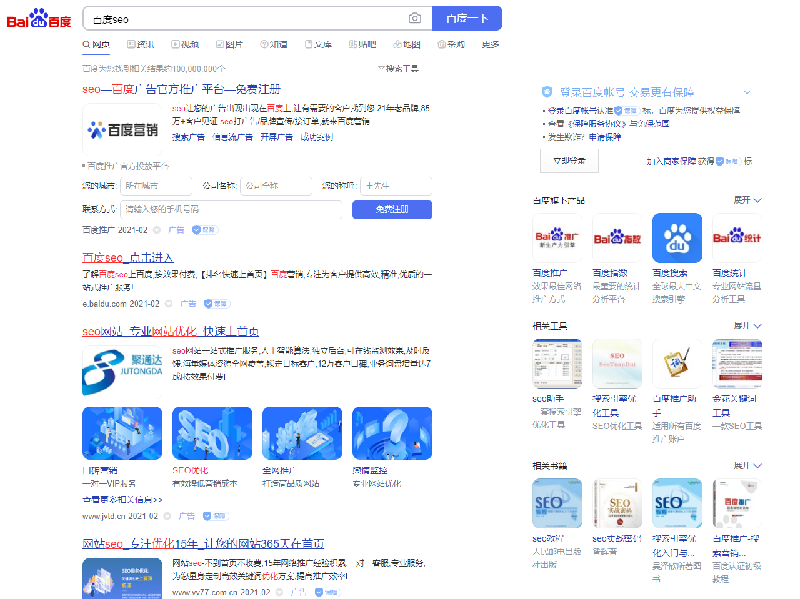800x599 pixels.
Task: Open the 搜索广告 sublink
Action: point(188,137)
